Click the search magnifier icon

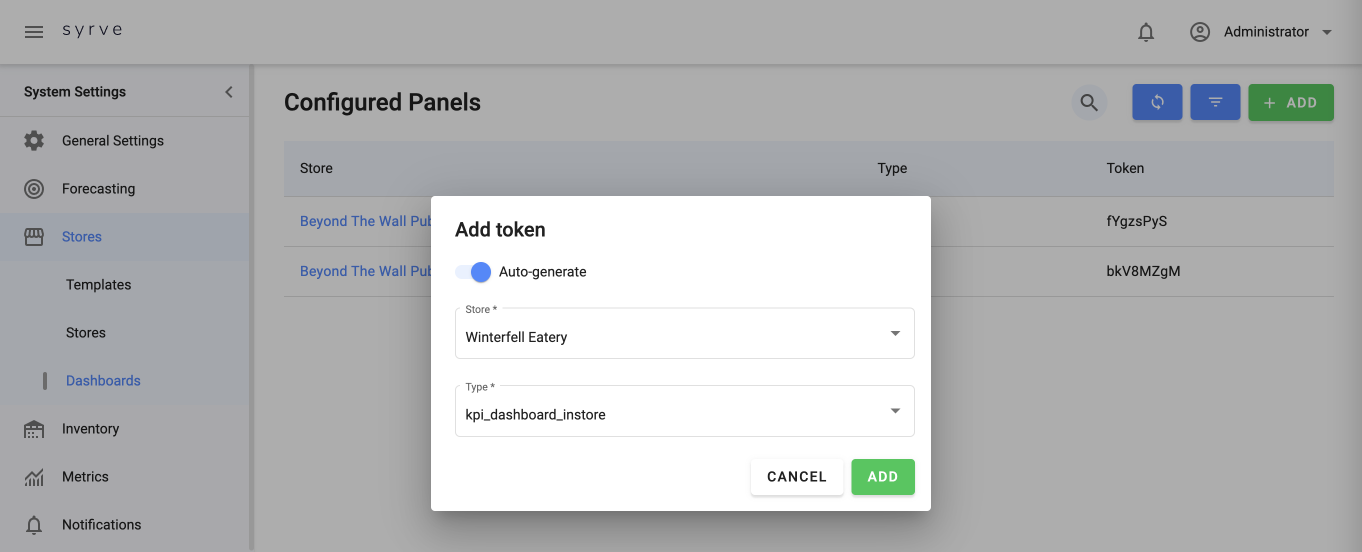(1089, 102)
